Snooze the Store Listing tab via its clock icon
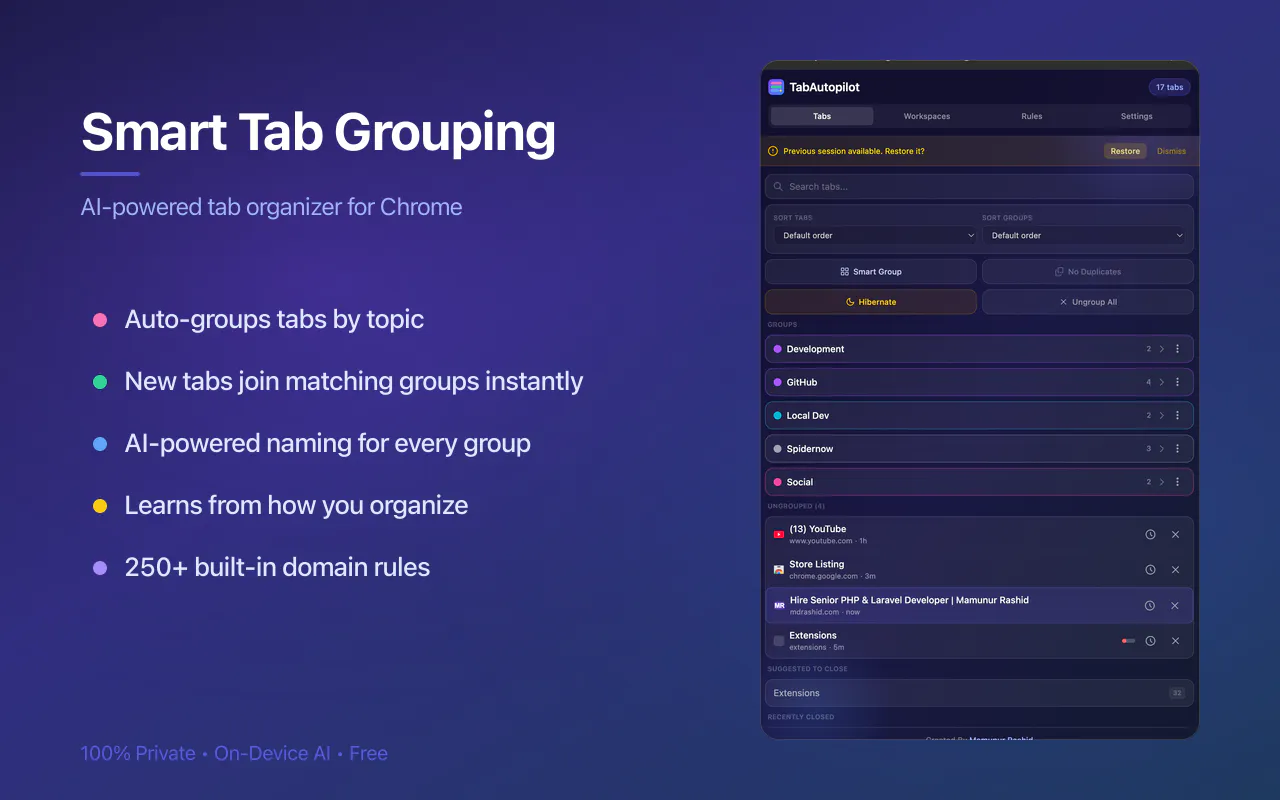This screenshot has height=800, width=1280. coord(1150,569)
